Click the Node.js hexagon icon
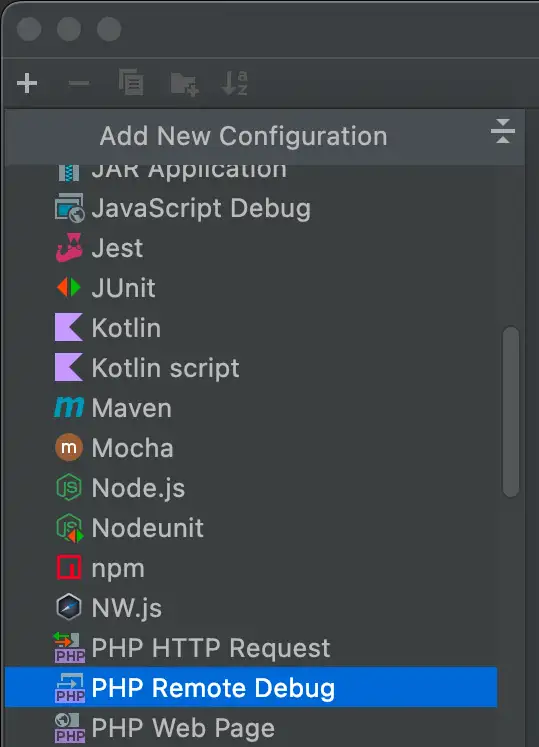Image resolution: width=539 pixels, height=747 pixels. point(69,487)
